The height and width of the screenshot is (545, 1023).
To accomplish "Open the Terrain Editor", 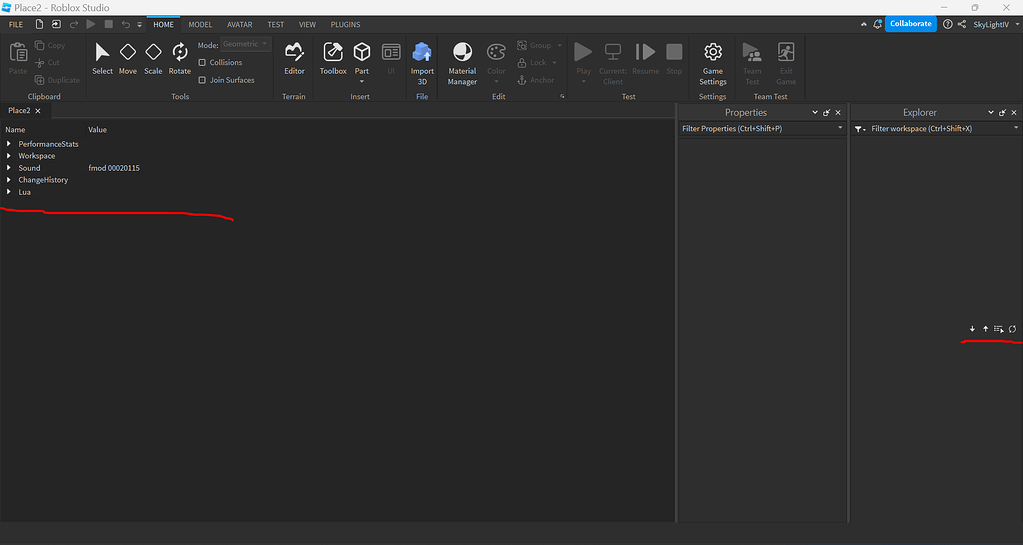I will click(x=294, y=52).
